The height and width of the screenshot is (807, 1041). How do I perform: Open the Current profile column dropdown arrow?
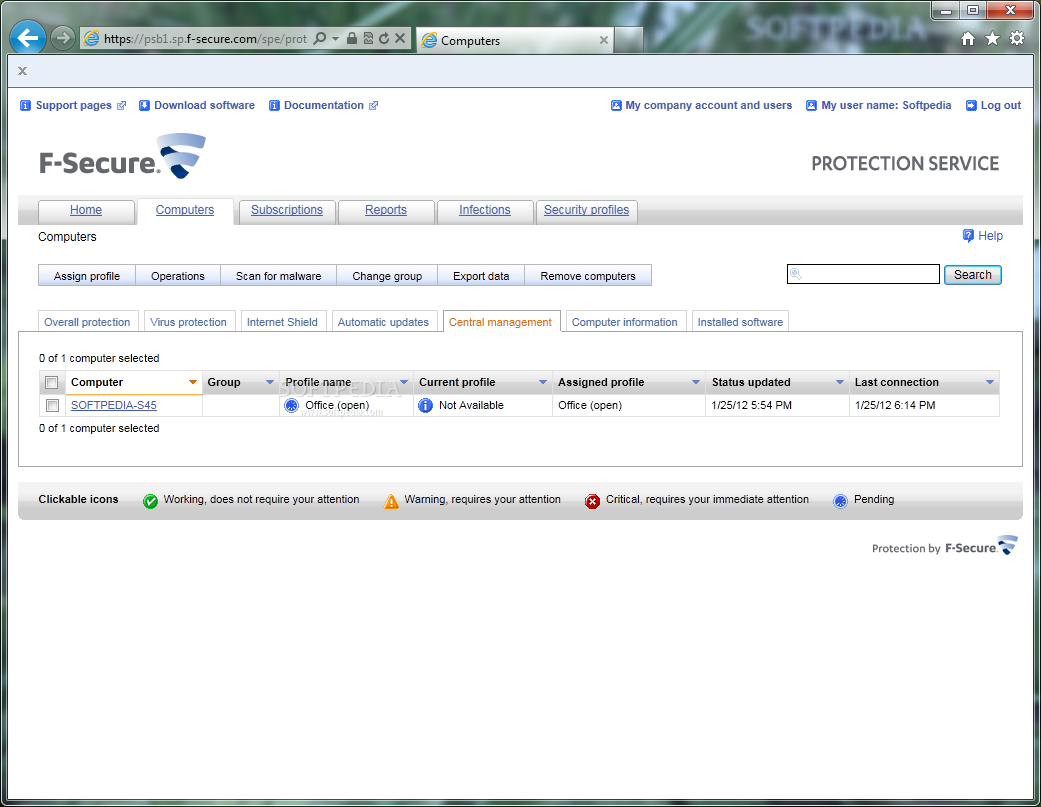point(542,382)
